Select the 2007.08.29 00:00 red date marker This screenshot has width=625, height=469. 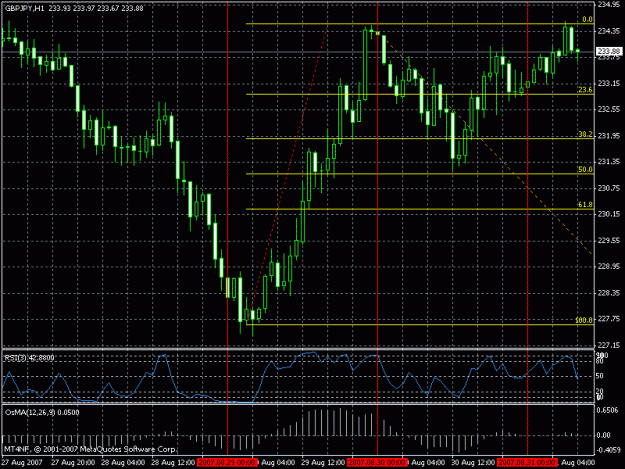click(x=228, y=463)
